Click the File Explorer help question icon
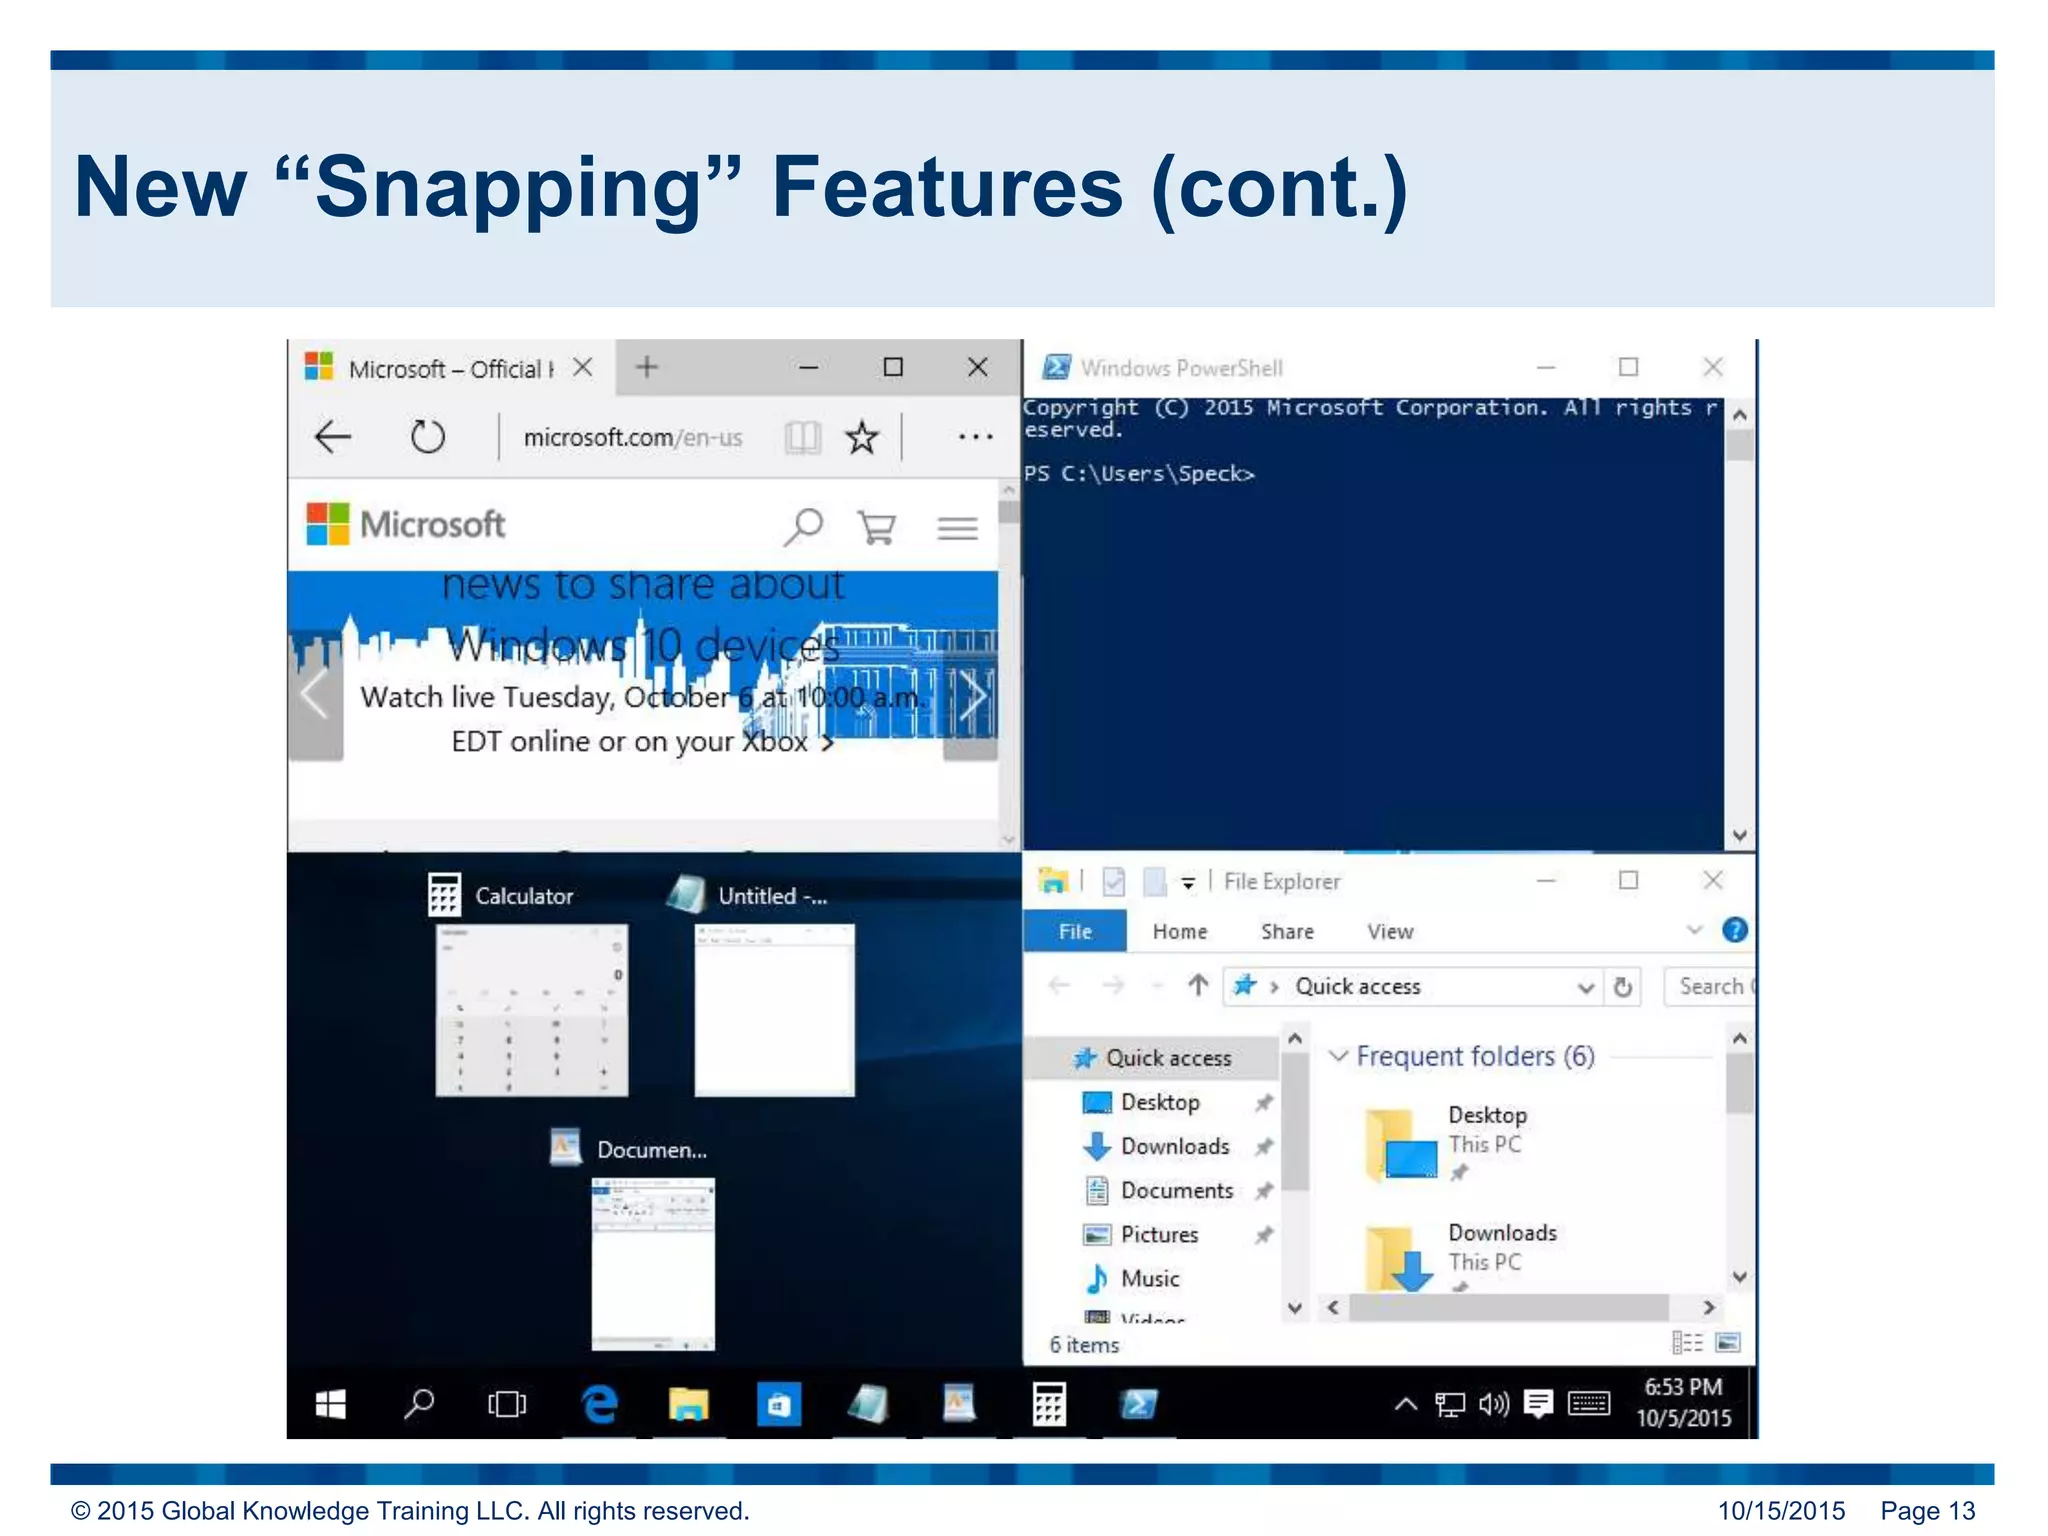The height and width of the screenshot is (1536, 2048). click(1734, 930)
